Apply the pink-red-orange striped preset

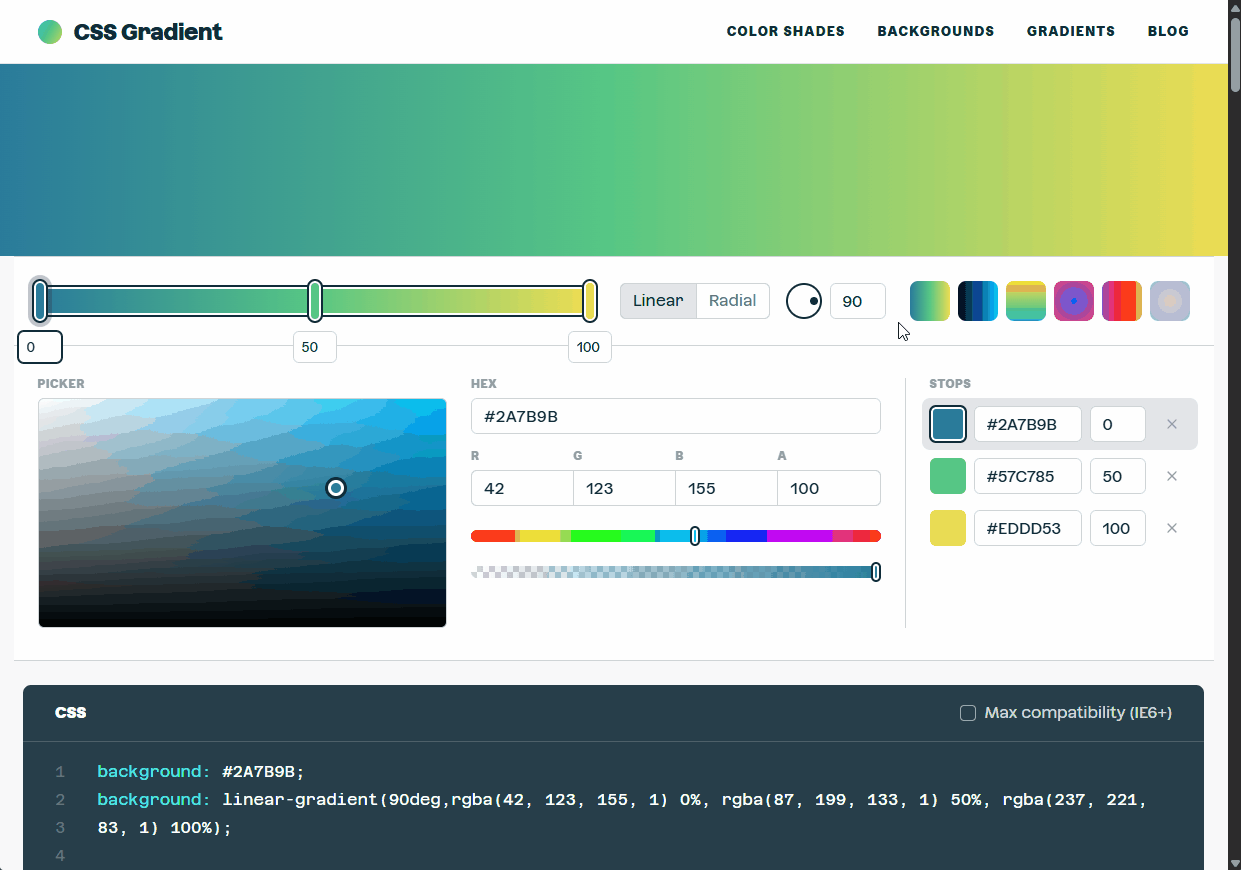click(1121, 301)
